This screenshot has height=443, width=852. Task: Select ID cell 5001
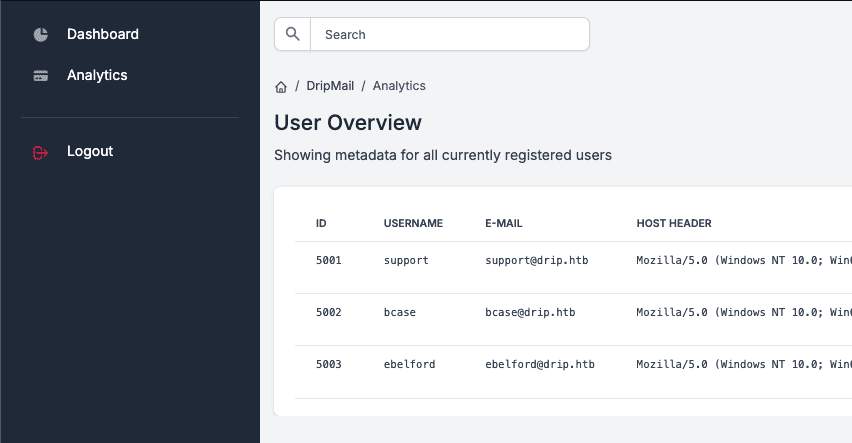point(329,260)
